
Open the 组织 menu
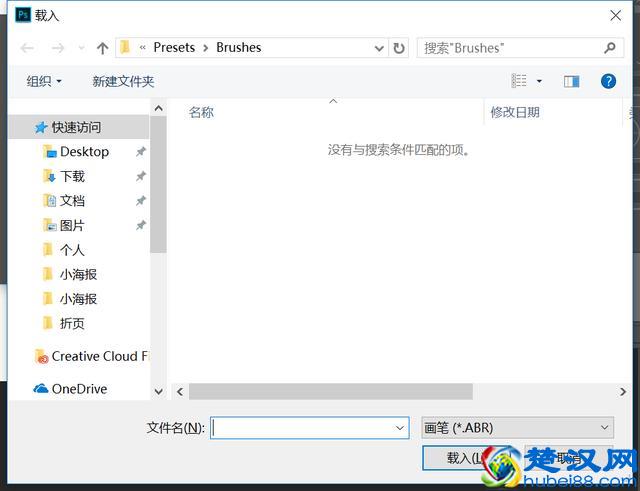44,81
